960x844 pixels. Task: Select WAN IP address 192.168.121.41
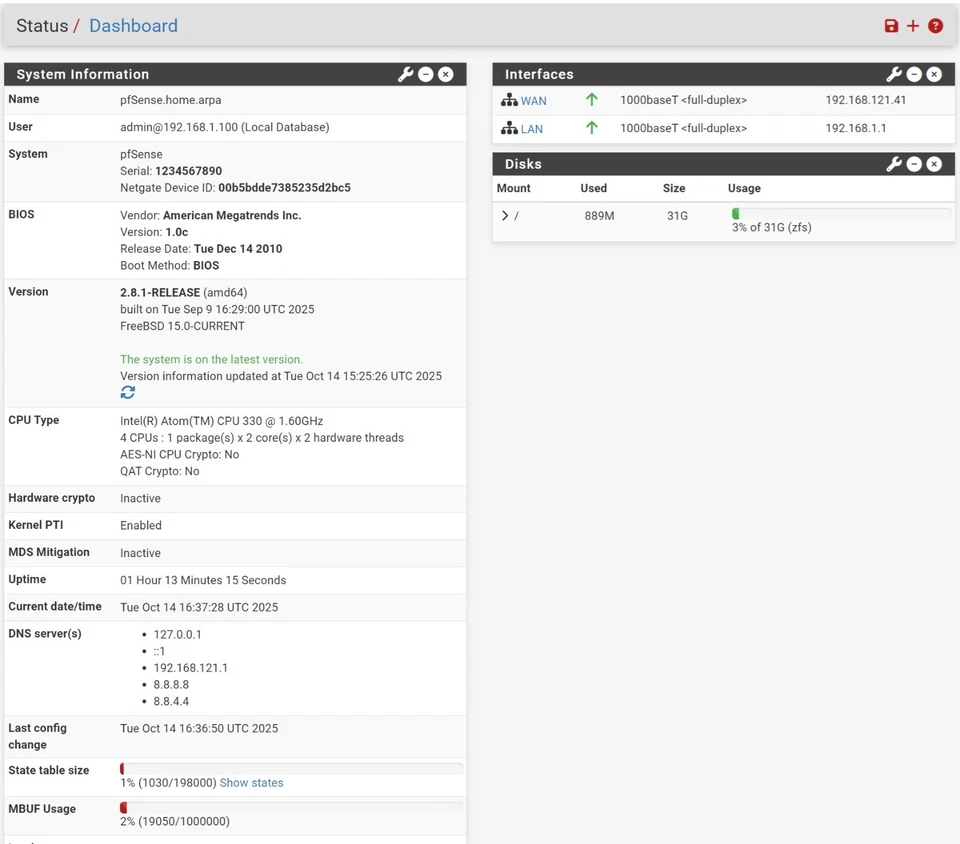(866, 100)
